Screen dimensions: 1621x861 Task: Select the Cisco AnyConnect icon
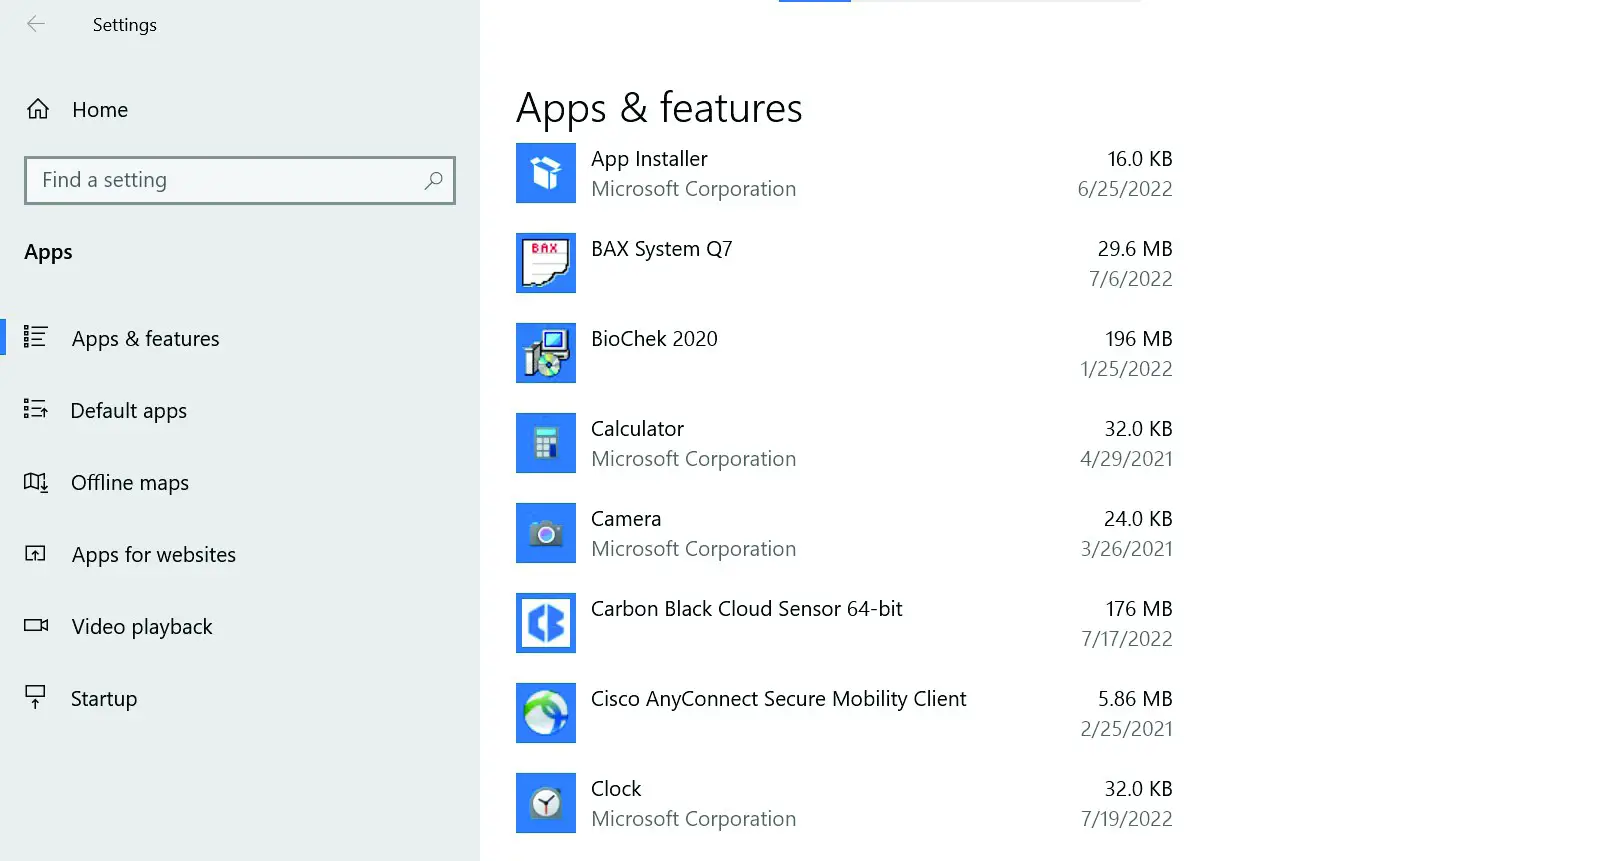(x=545, y=713)
